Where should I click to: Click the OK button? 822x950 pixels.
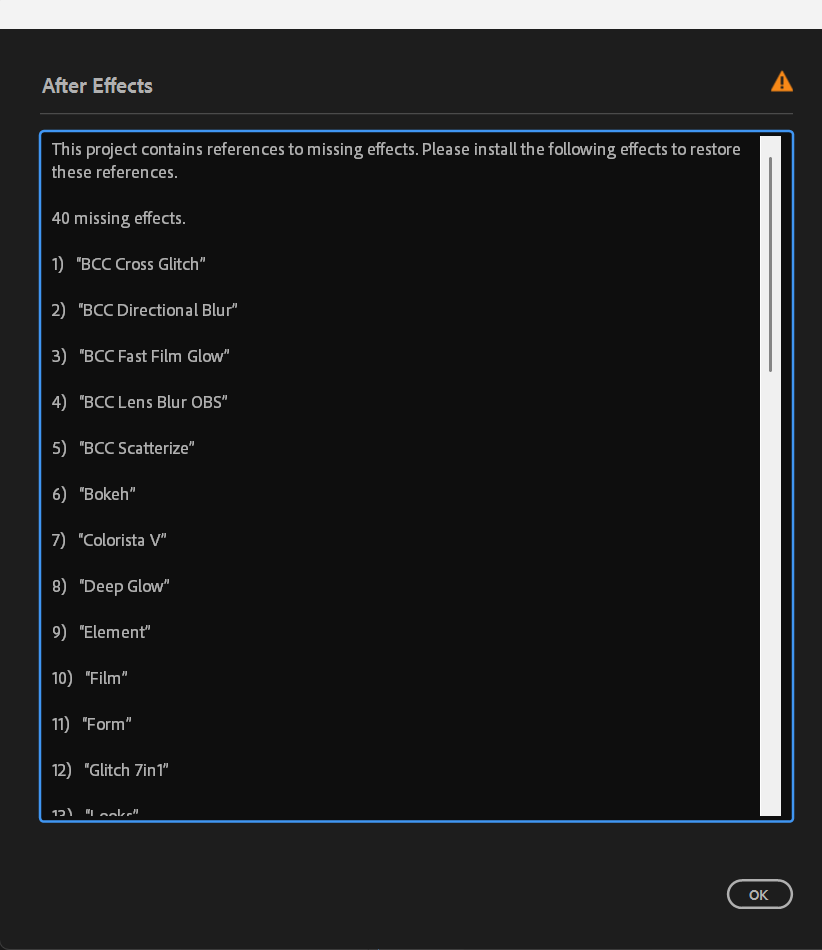(759, 894)
